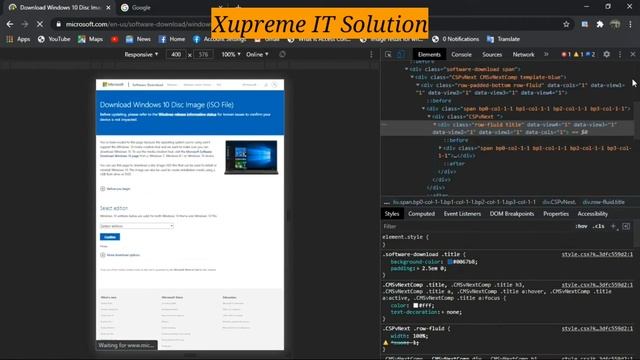640x360 pixels.
Task: Collapse the template-blue div node
Action: coord(412,77)
